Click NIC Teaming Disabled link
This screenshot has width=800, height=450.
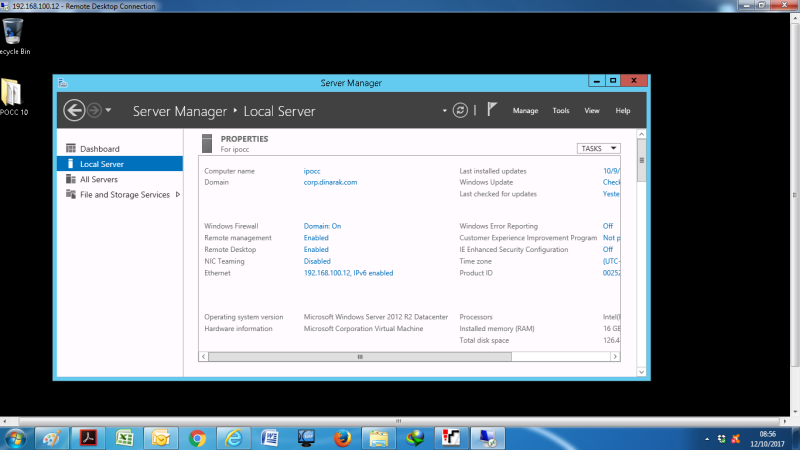click(x=317, y=261)
